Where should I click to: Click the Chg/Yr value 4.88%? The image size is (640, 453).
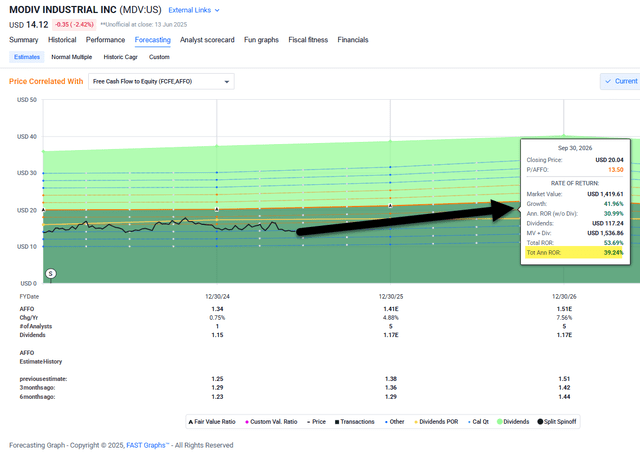(x=391, y=318)
